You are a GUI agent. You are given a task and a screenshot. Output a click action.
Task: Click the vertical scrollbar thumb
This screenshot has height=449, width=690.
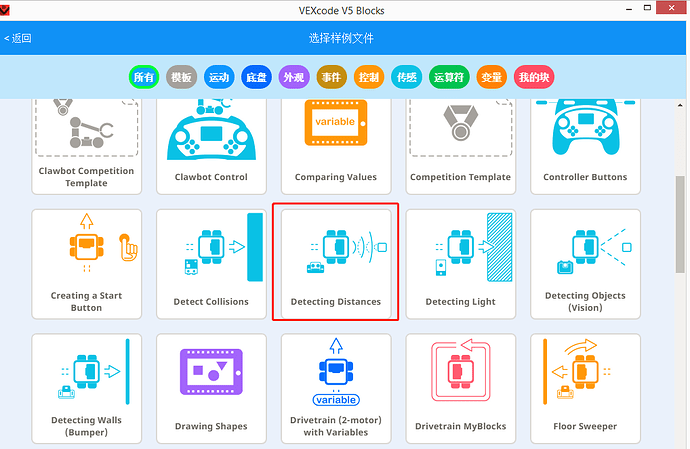click(x=680, y=224)
